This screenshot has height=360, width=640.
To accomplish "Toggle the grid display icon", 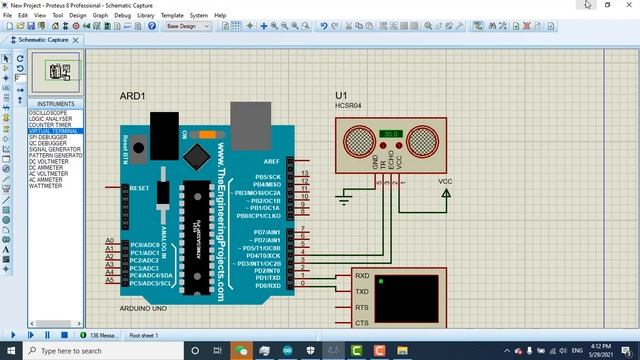I will click(x=236, y=26).
